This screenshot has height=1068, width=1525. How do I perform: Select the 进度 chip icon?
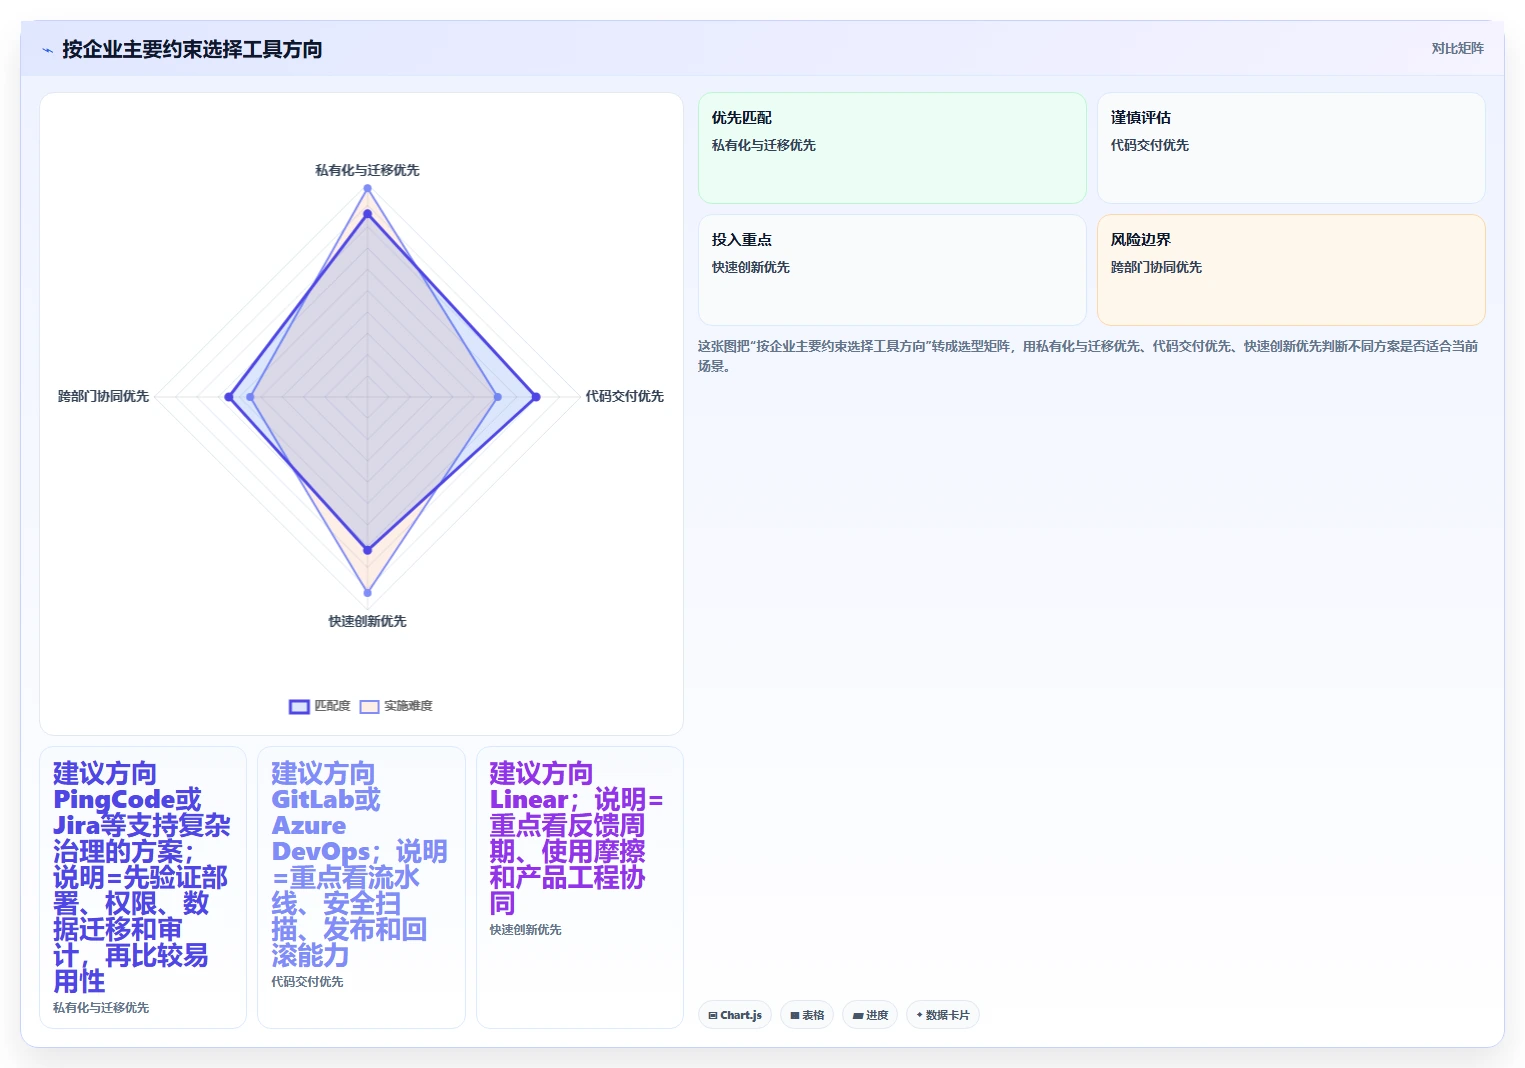858,1015
